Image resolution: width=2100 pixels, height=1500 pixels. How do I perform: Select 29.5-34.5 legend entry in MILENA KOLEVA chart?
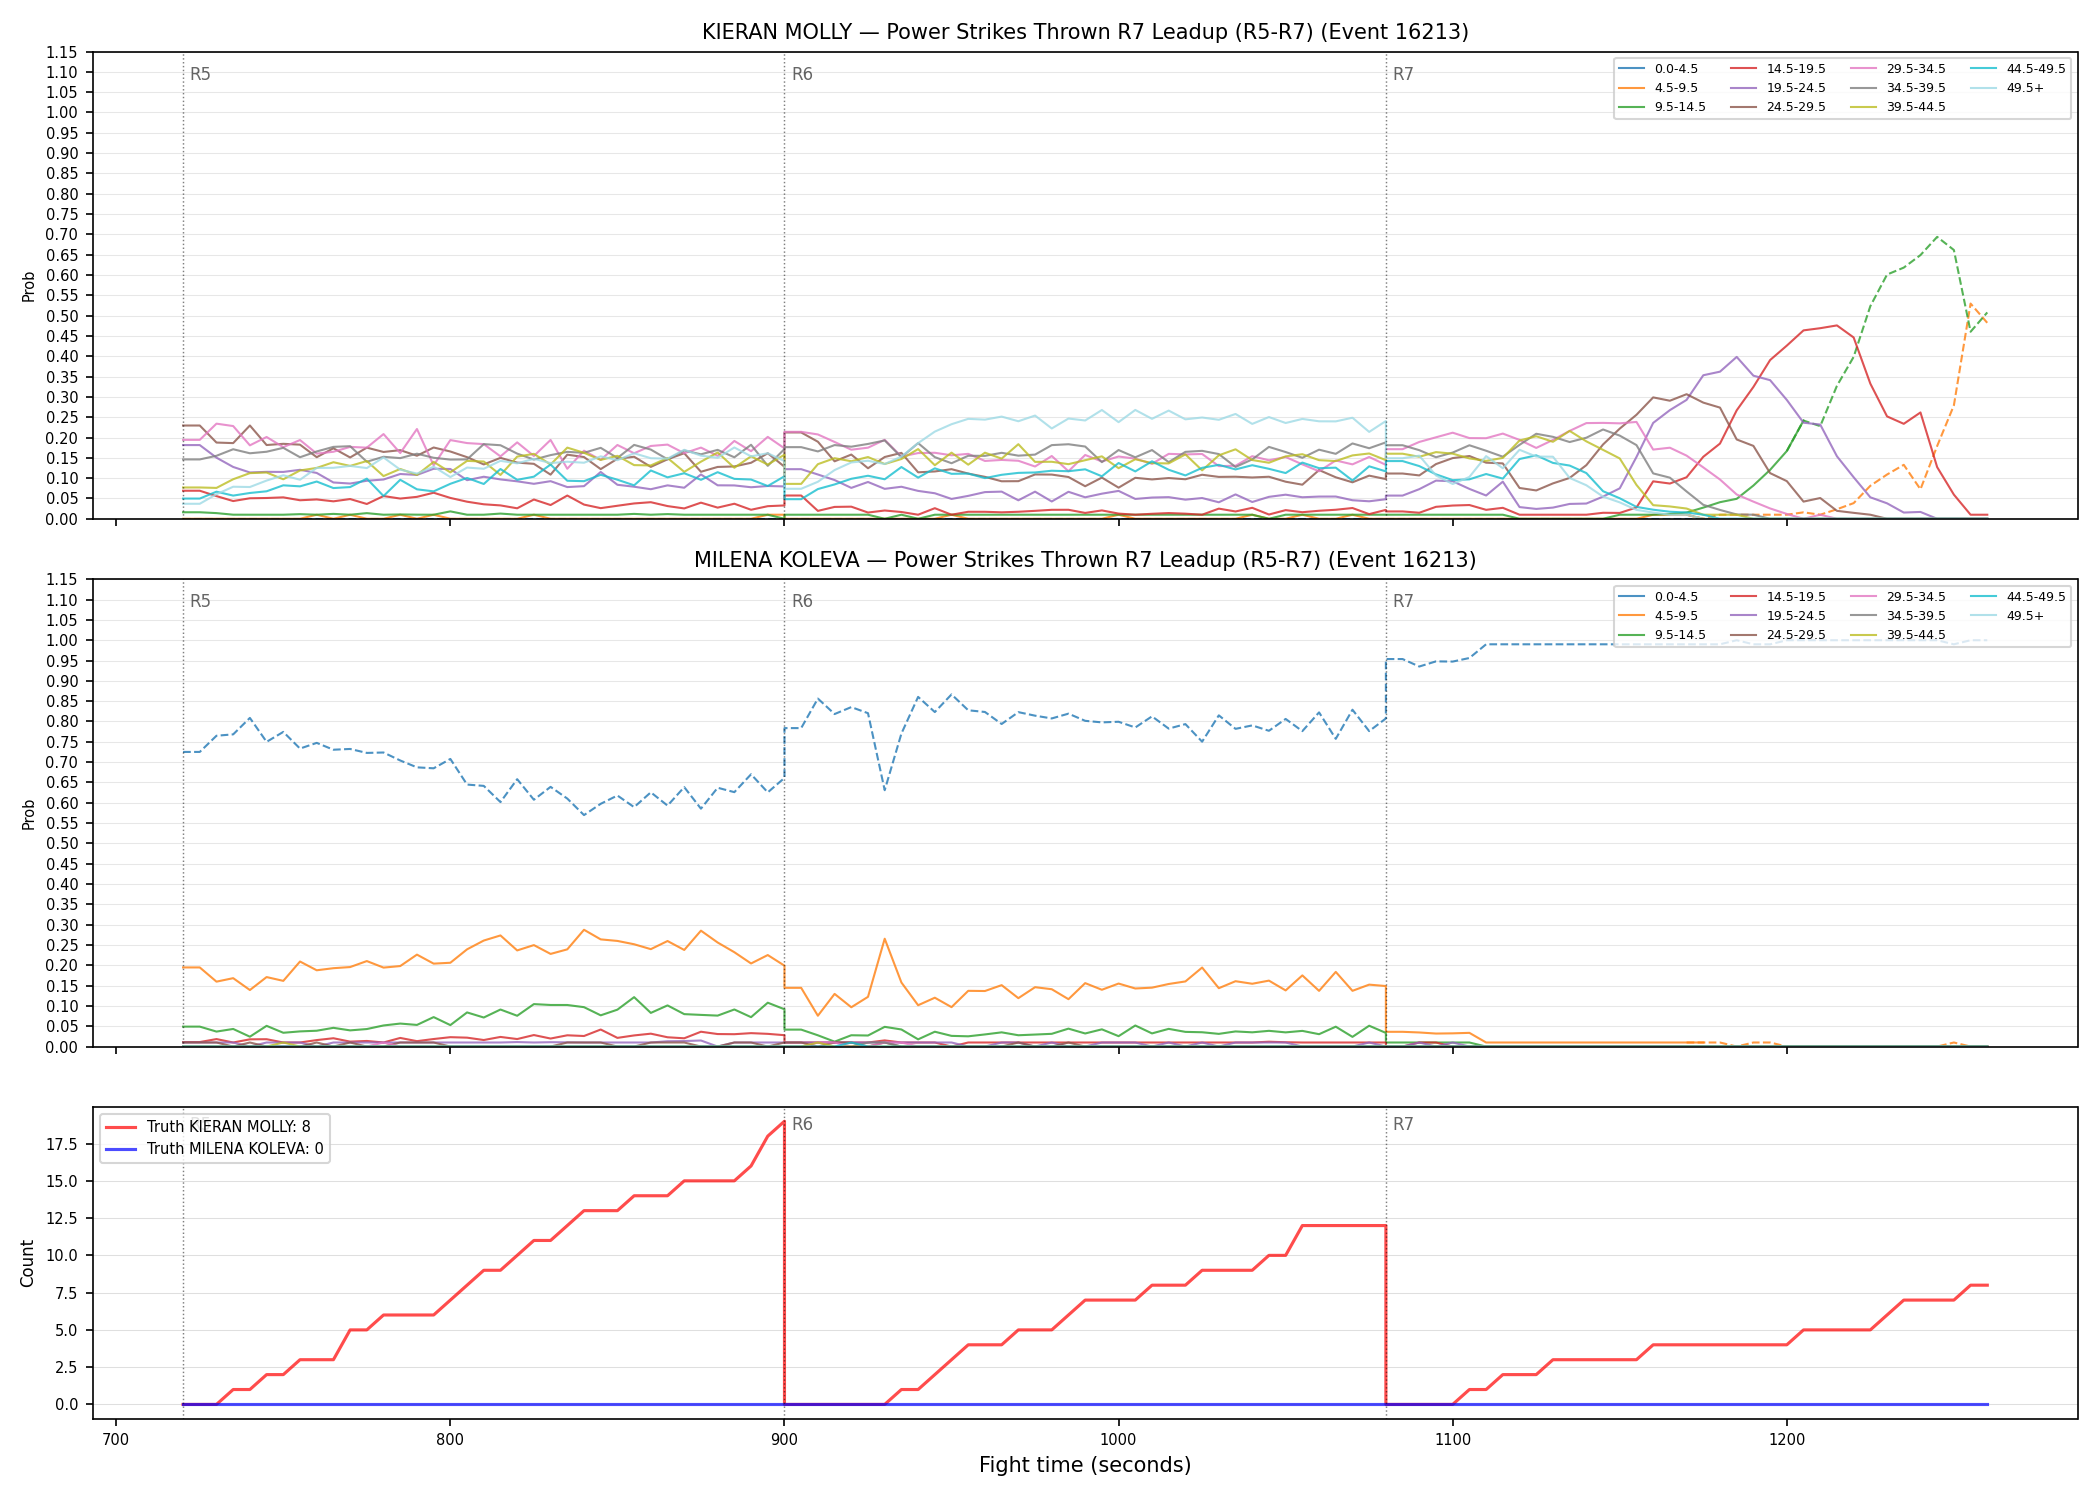point(1898,597)
